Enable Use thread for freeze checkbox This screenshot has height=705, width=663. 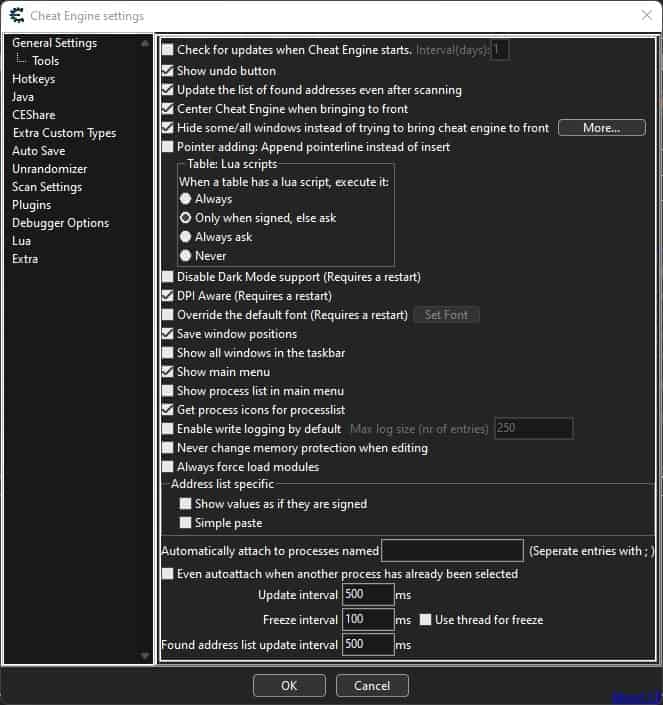click(x=425, y=620)
